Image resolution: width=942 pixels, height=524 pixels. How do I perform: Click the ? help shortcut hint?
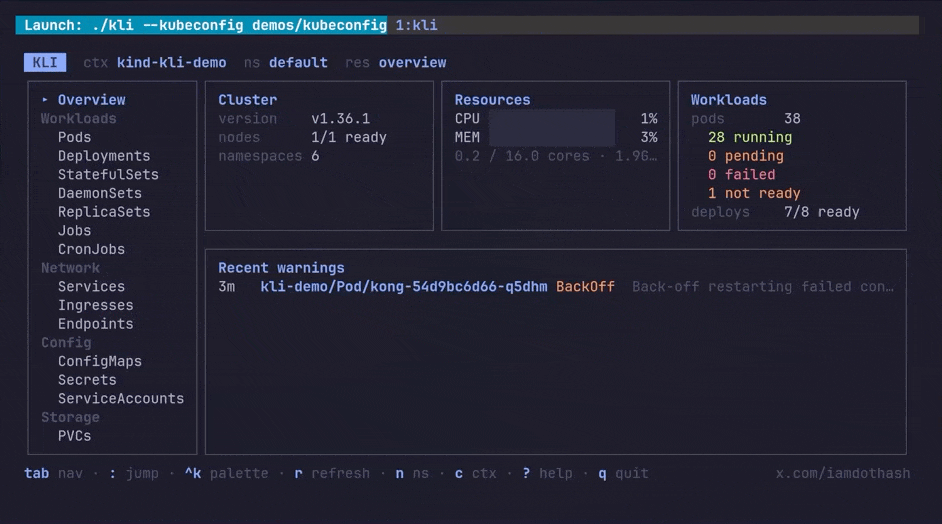pos(547,473)
